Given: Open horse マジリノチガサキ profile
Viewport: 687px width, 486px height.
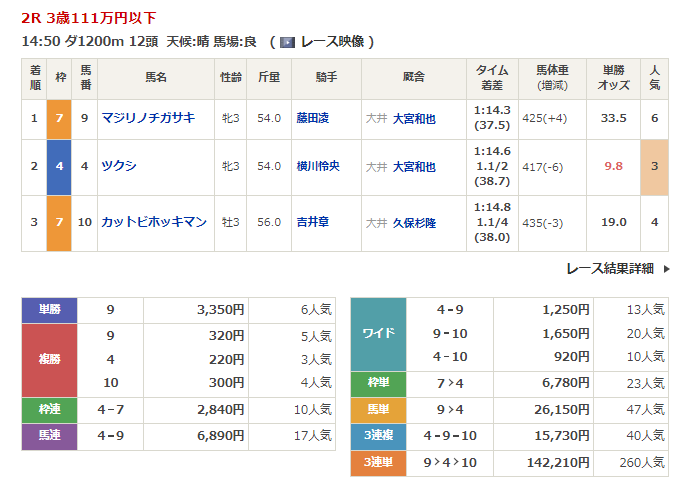Looking at the screenshot, I should [x=148, y=118].
